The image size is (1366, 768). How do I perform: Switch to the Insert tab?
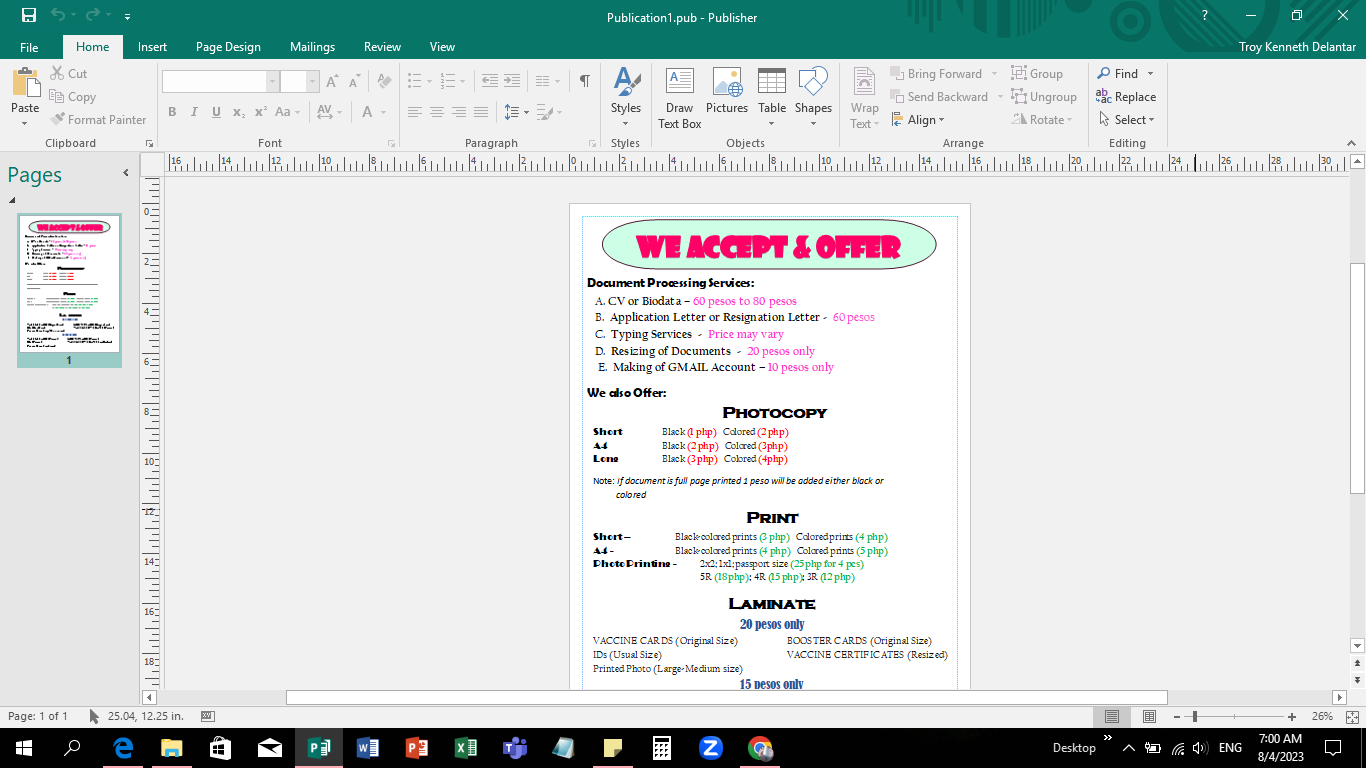[152, 47]
